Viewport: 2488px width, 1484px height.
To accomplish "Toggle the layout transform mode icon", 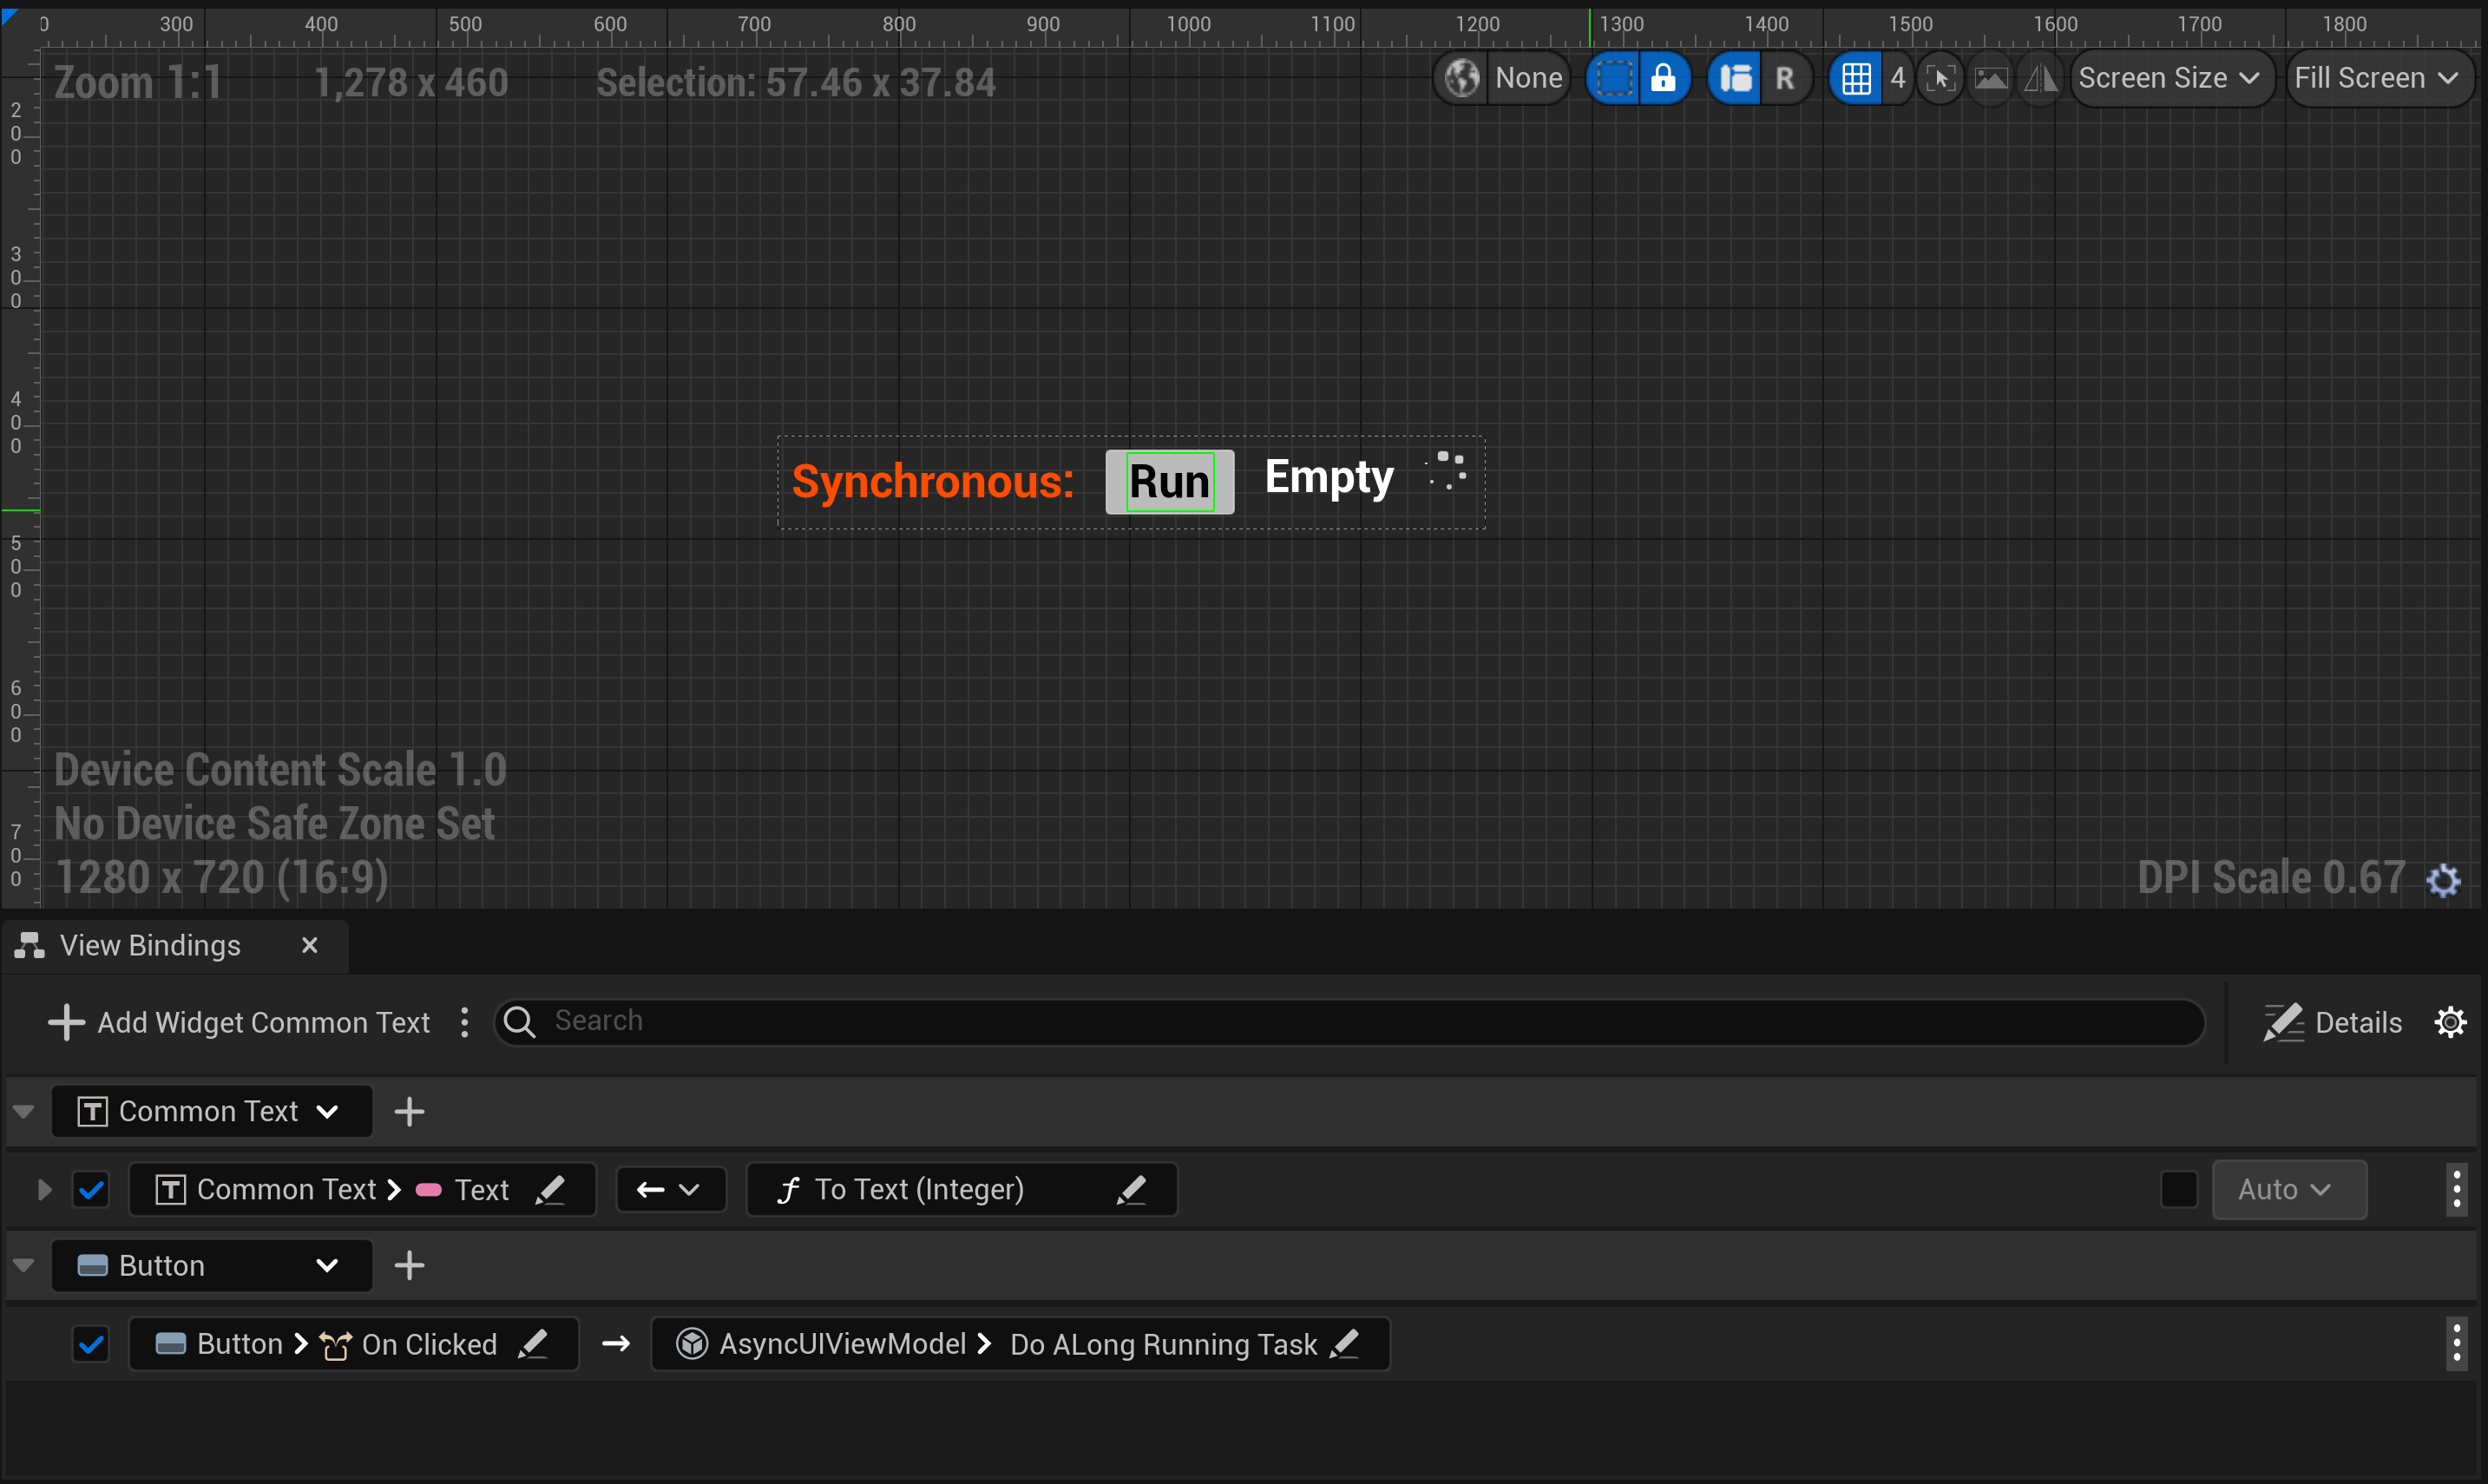I will (x=1736, y=78).
